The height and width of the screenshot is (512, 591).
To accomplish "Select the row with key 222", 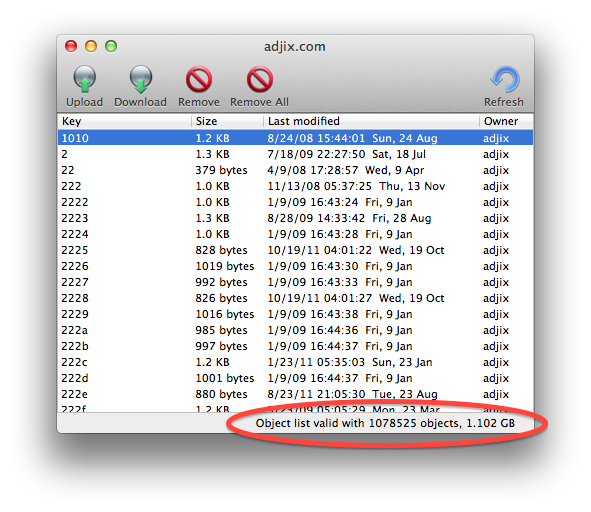I will pyautogui.click(x=296, y=186).
